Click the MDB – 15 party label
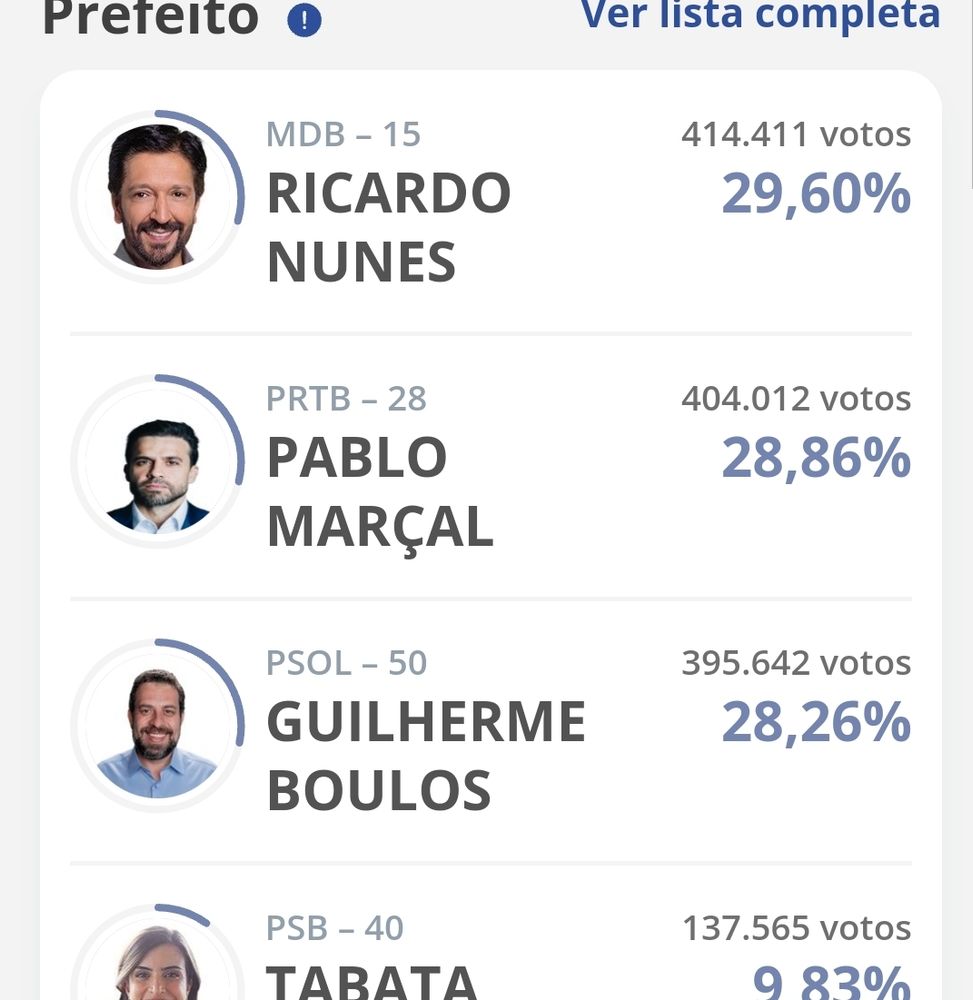 pyautogui.click(x=343, y=134)
